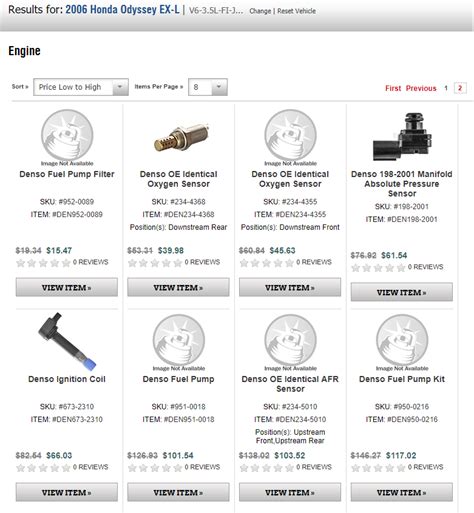Click the sale price $117.02
Screen dimensions: 474x513
pyautogui.click(x=401, y=455)
